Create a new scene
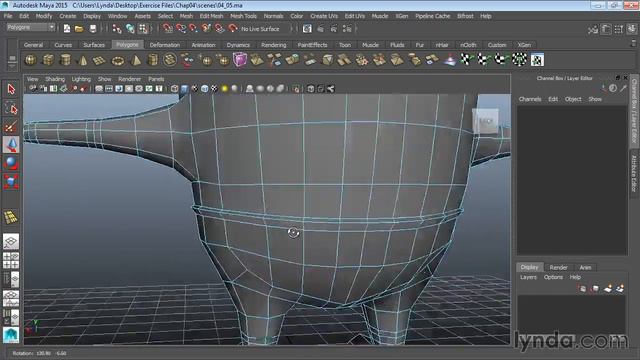This screenshot has width=640, height=360. click(67, 29)
